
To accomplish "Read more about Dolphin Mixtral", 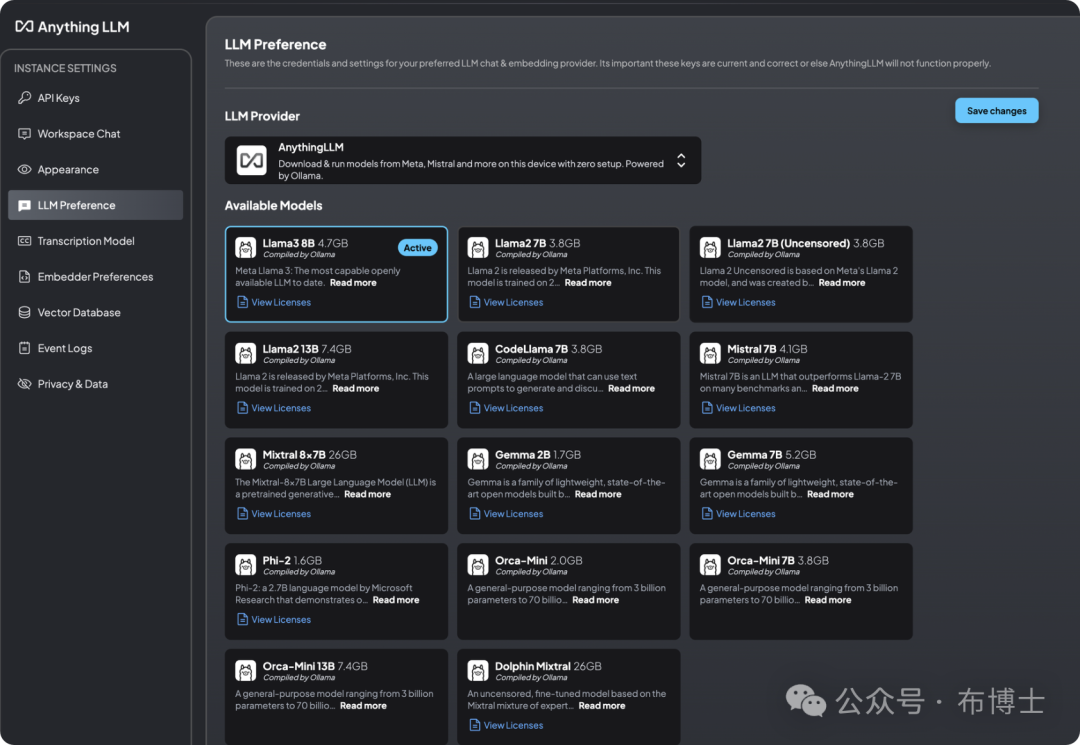I will click(601, 706).
